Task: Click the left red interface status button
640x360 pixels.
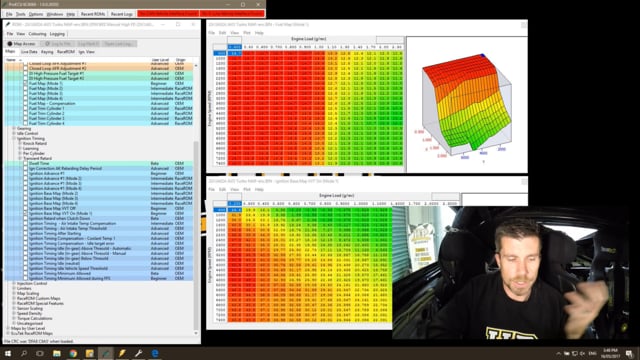Action: click(168, 14)
